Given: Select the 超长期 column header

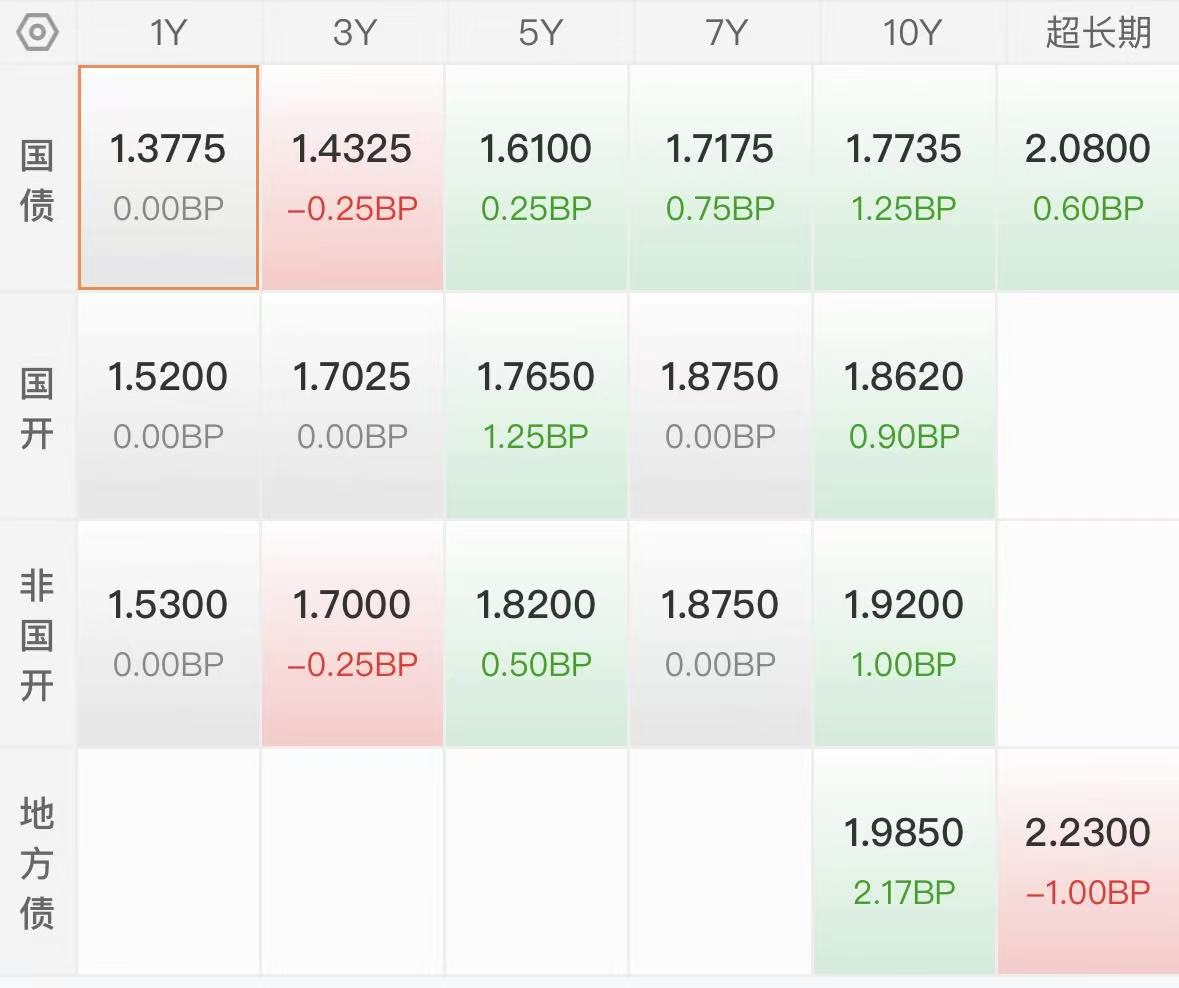Looking at the screenshot, I should 1098,32.
